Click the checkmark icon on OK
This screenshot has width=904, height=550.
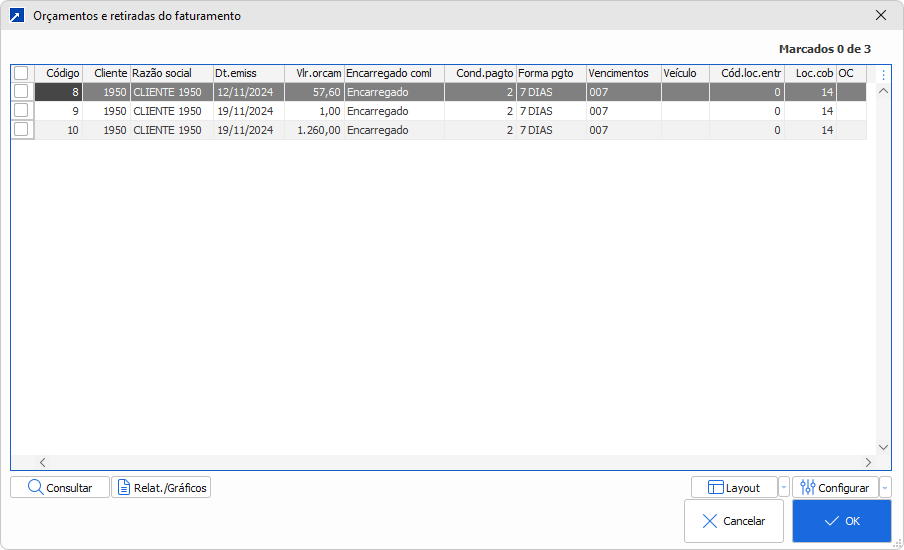(831, 521)
